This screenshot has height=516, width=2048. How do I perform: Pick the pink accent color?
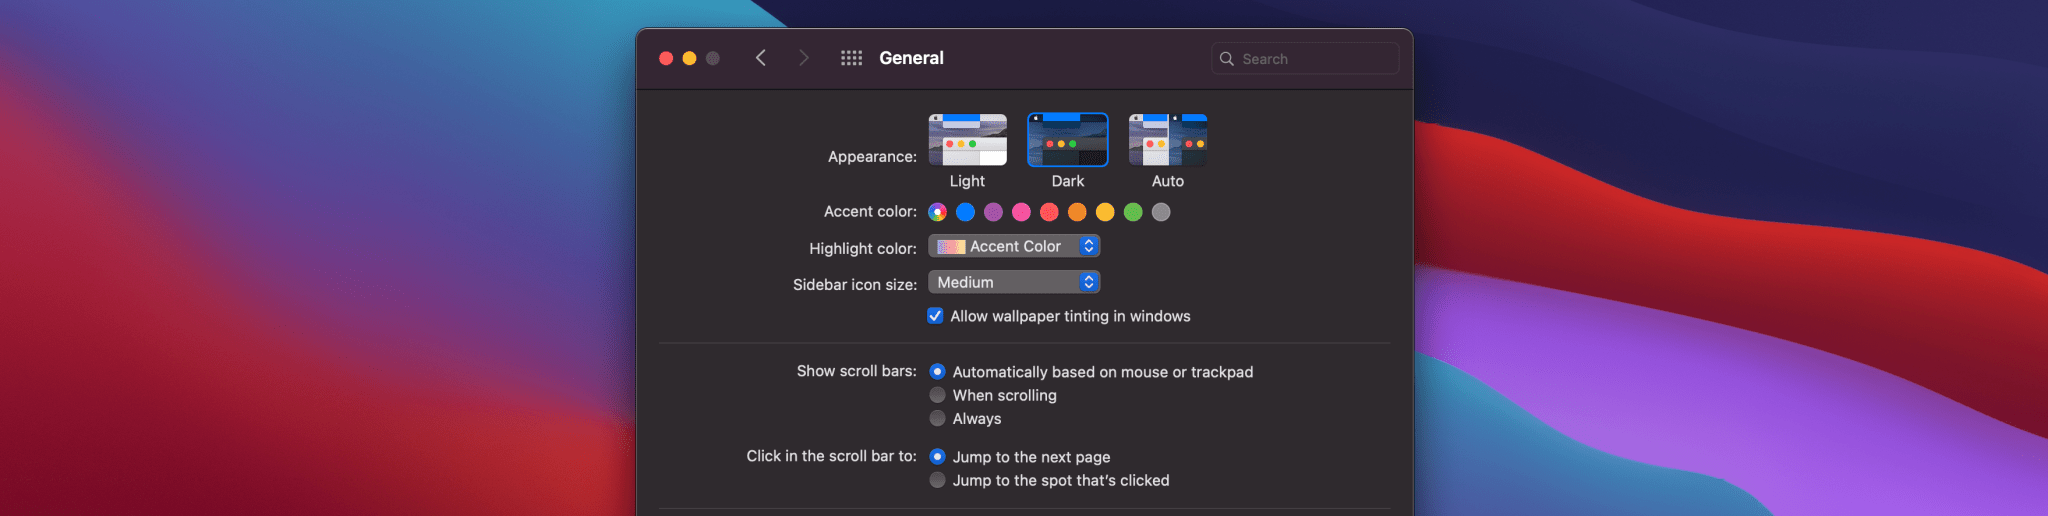1021,212
